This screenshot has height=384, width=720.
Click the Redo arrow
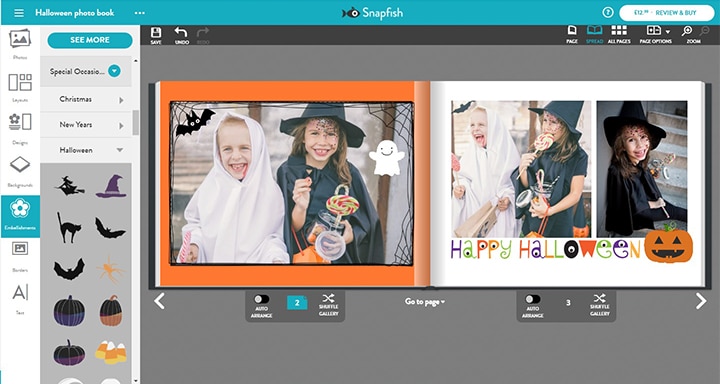pos(203,35)
